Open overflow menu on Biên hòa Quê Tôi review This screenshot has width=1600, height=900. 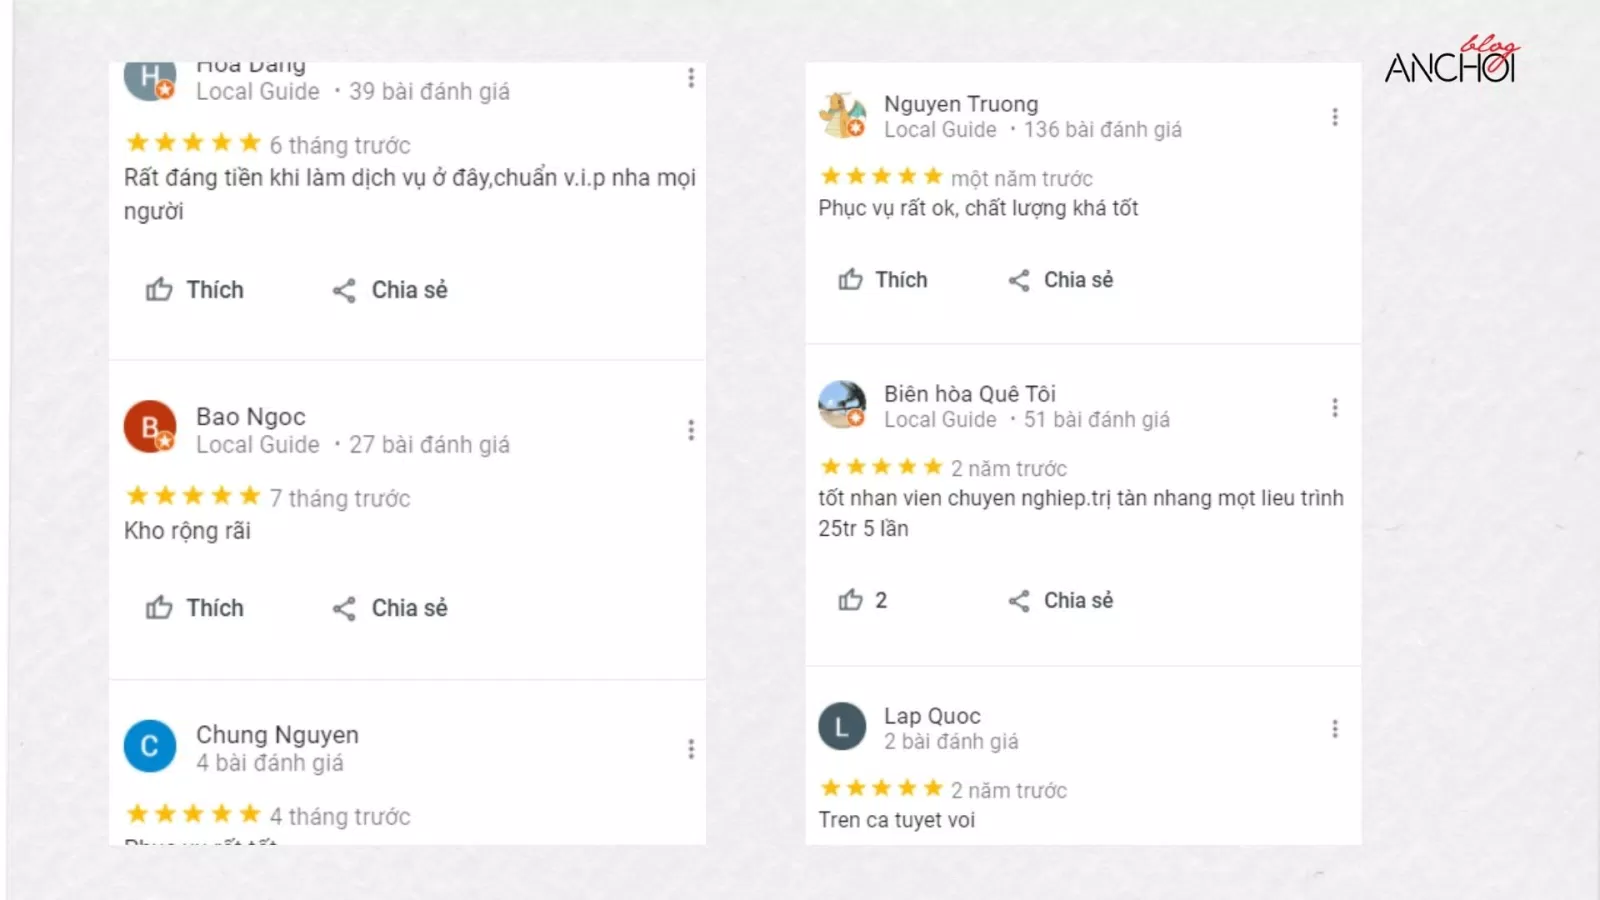(x=1334, y=406)
